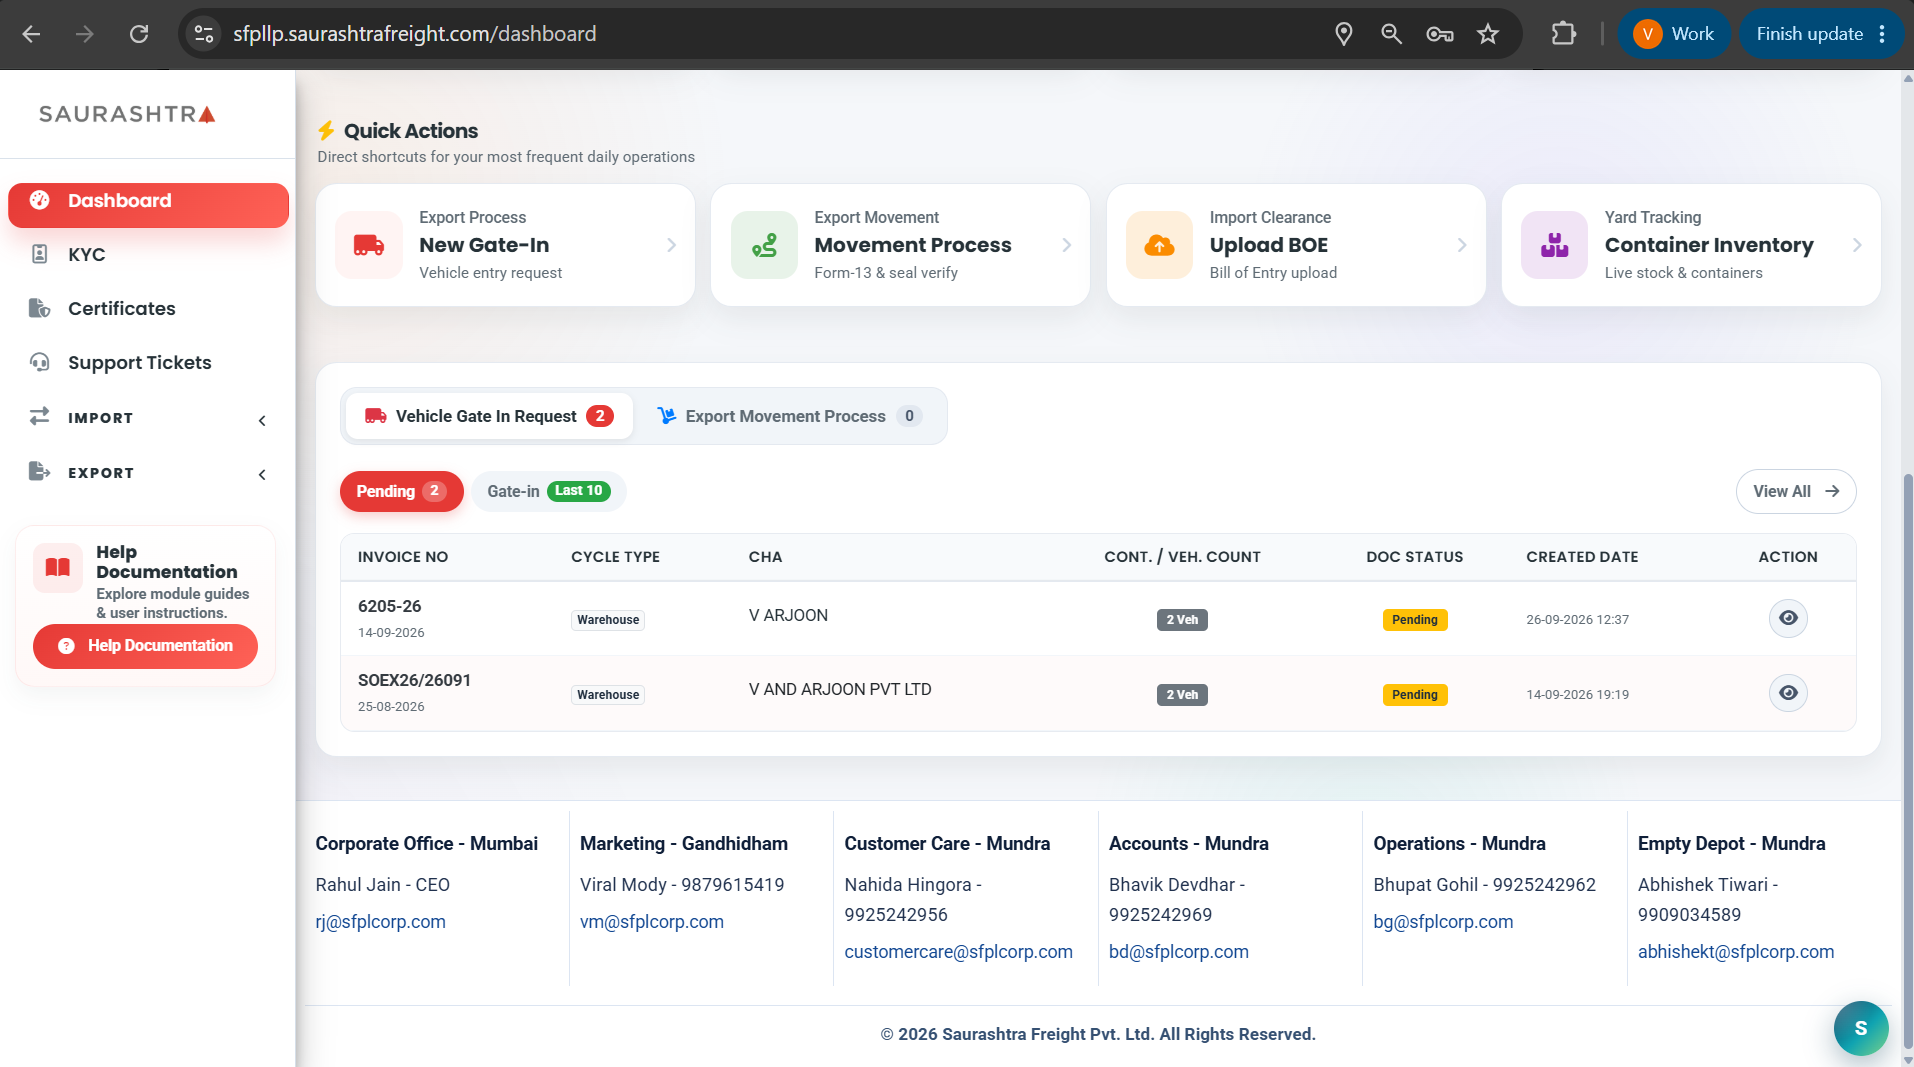The height and width of the screenshot is (1067, 1914).
Task: Click the KYC sidebar icon
Action: tap(40, 254)
